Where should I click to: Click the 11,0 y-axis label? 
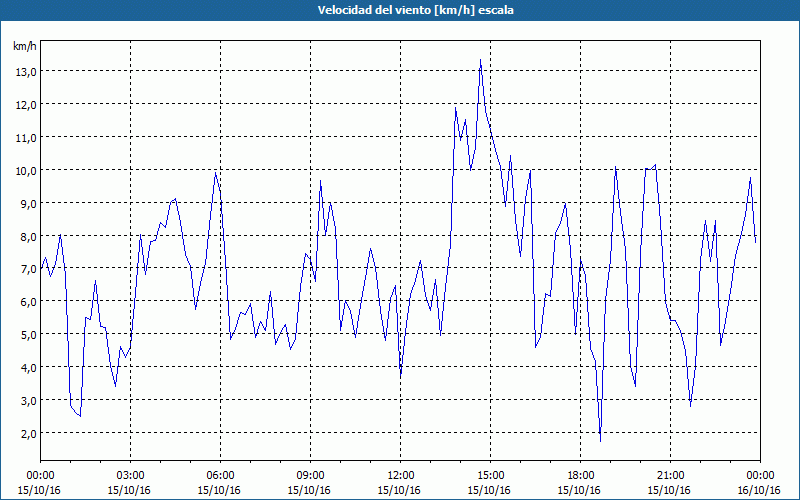[x=26, y=137]
